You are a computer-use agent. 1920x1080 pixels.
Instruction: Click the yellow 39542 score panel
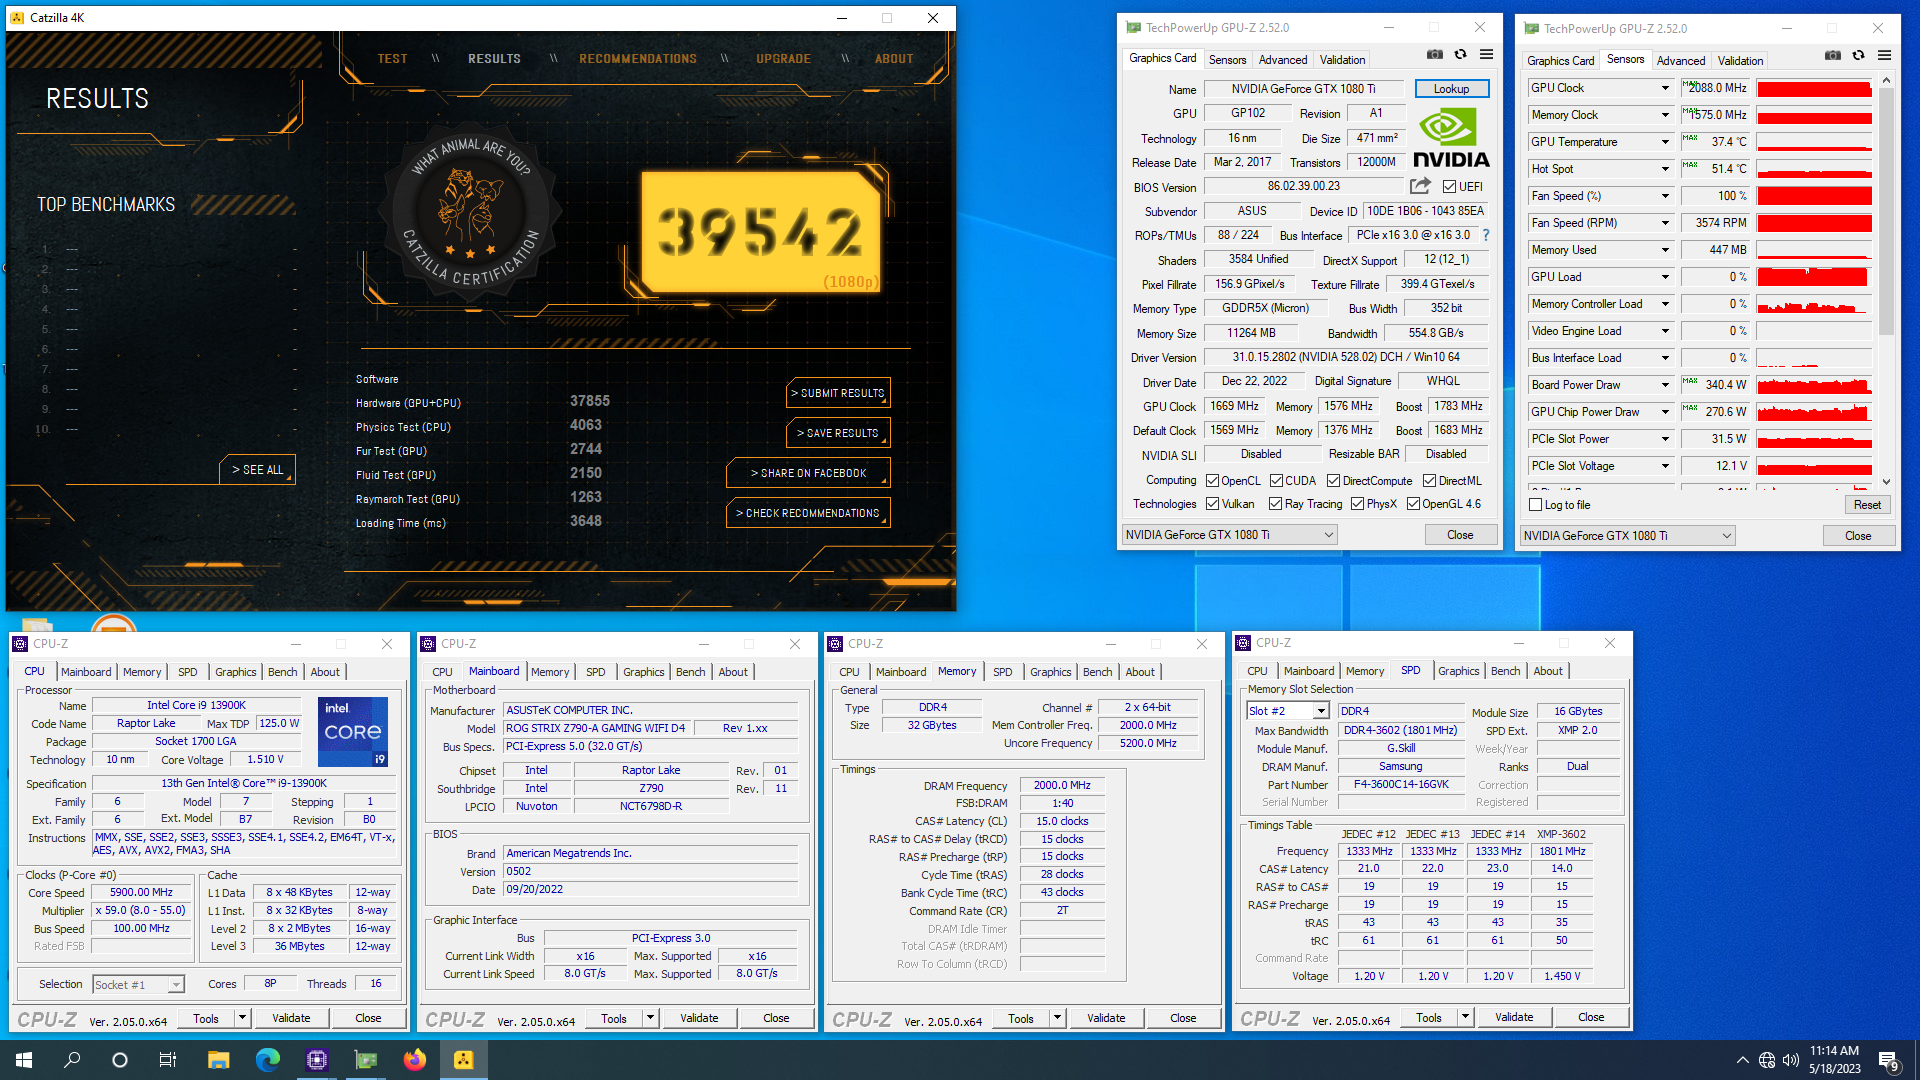[762, 233]
